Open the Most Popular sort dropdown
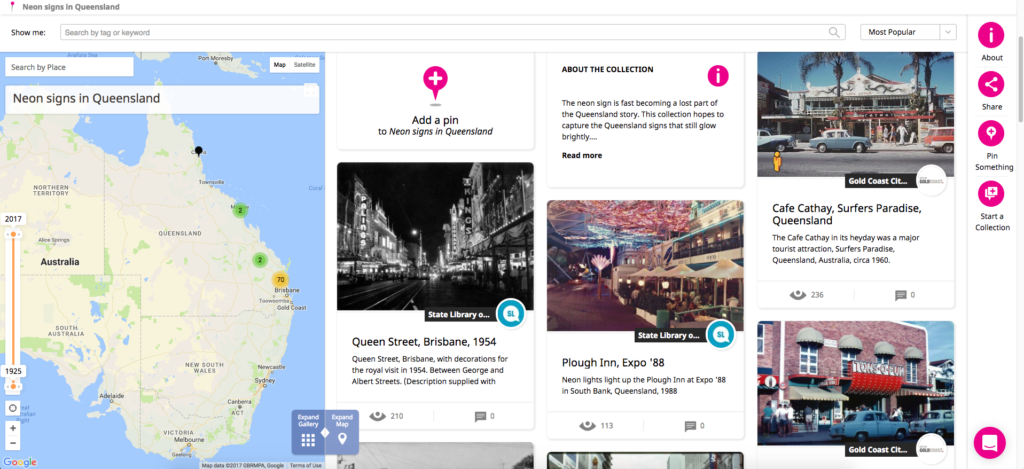This screenshot has height=469, width=1024. tap(908, 32)
